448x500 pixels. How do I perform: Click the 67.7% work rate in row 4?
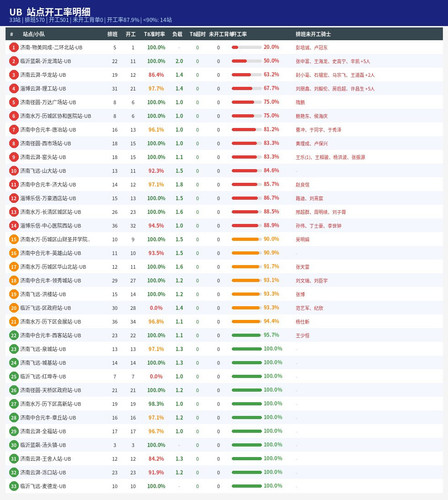[x=271, y=88]
